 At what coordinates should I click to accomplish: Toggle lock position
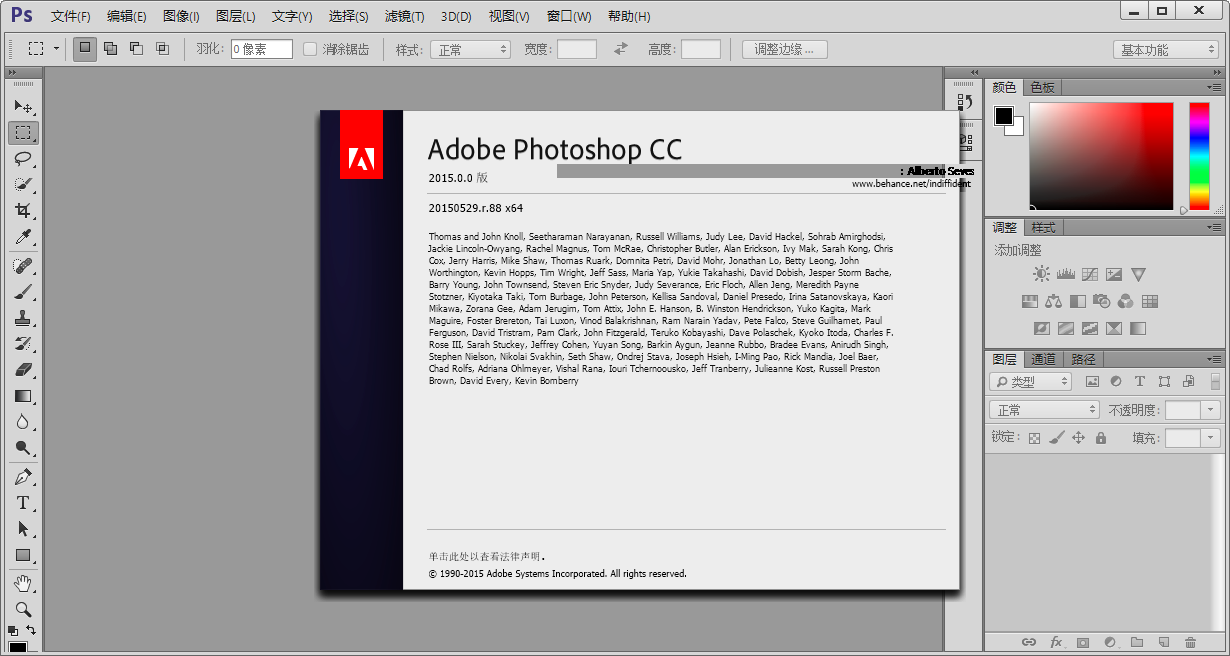1079,438
